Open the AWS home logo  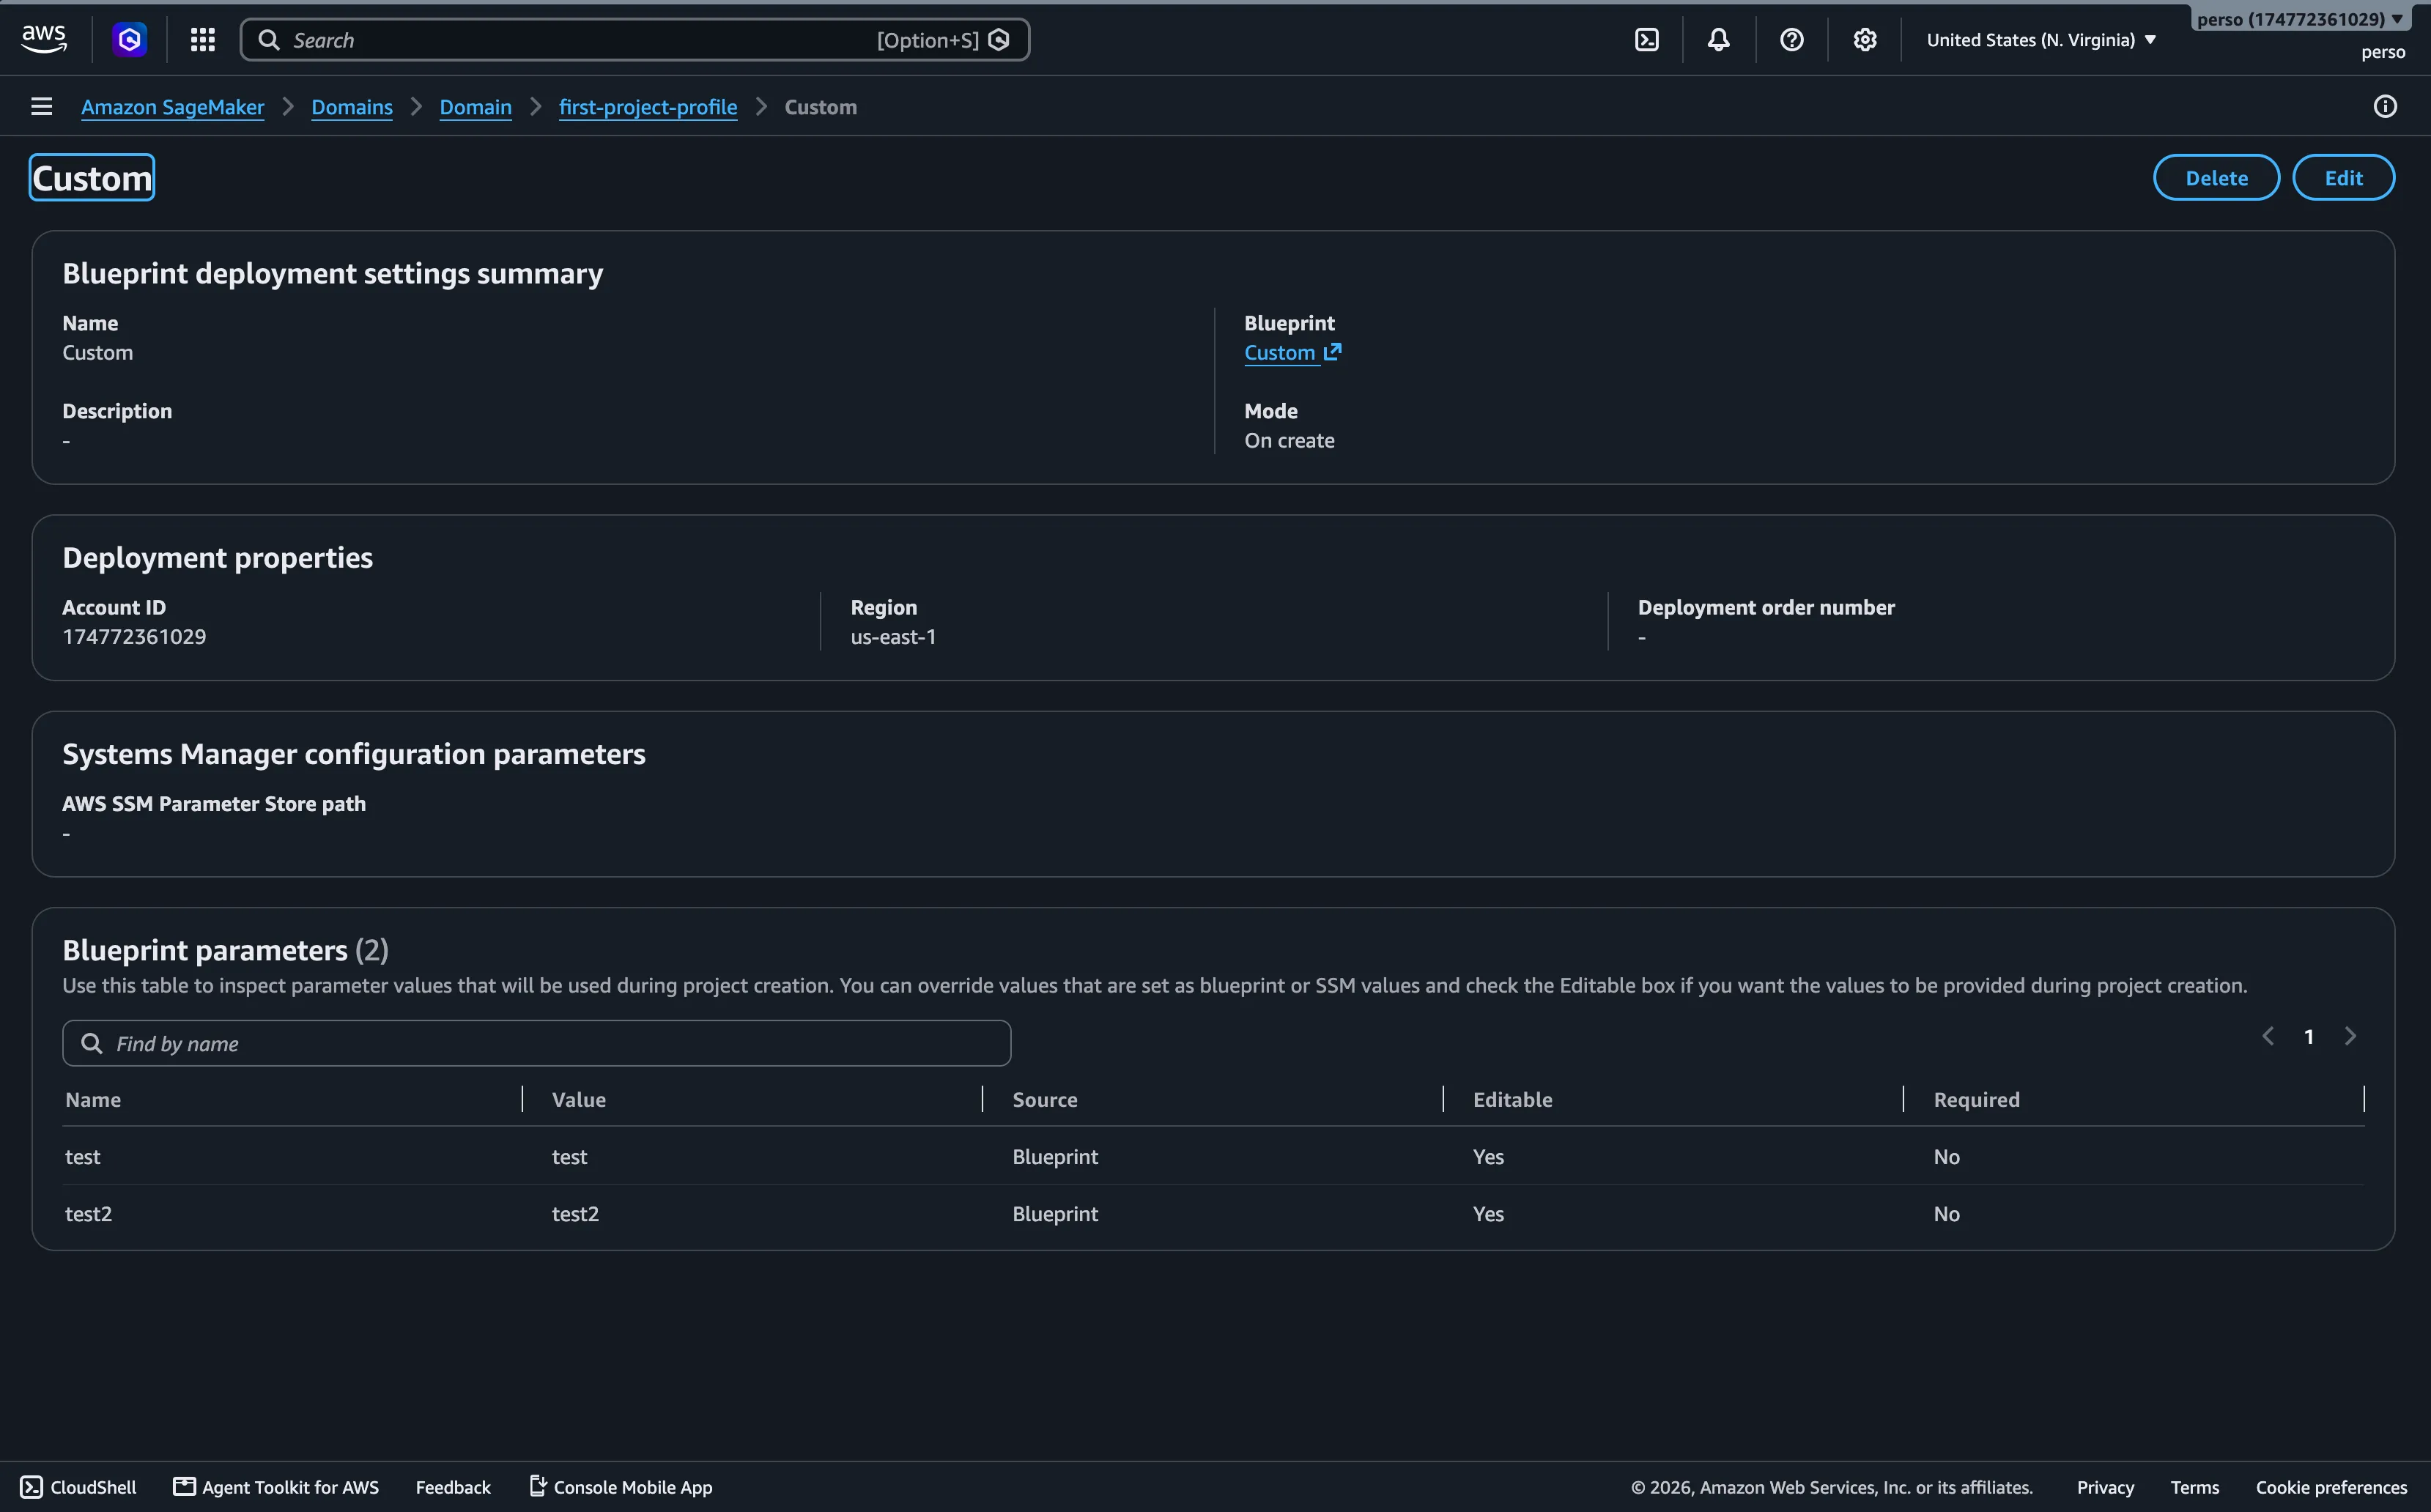tap(44, 39)
